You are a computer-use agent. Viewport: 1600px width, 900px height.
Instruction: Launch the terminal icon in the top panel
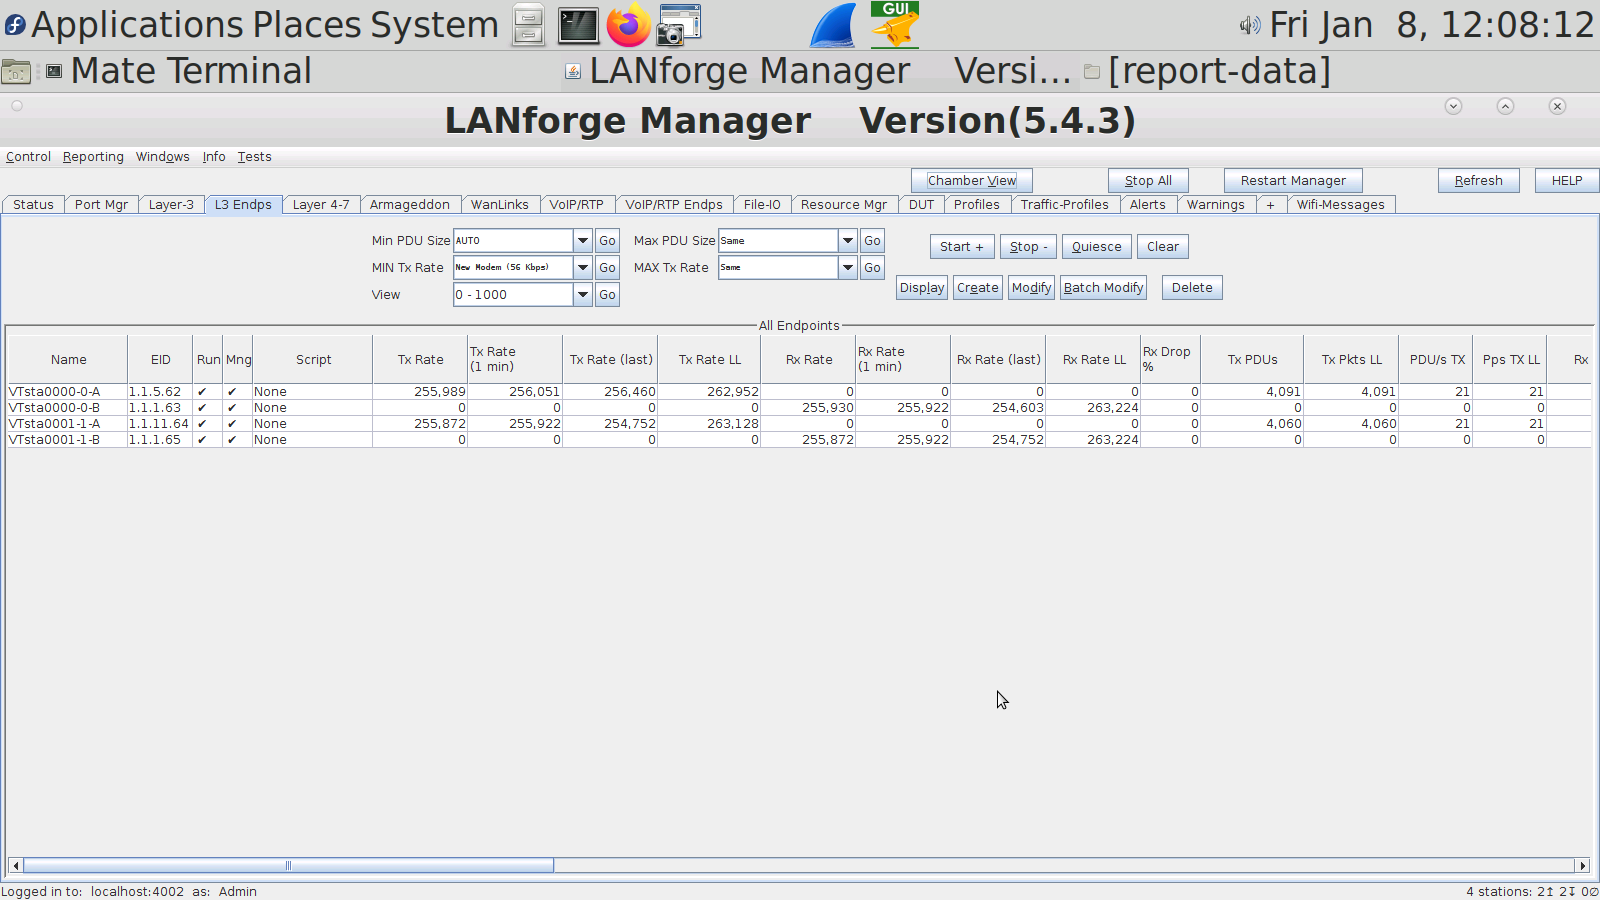click(578, 25)
